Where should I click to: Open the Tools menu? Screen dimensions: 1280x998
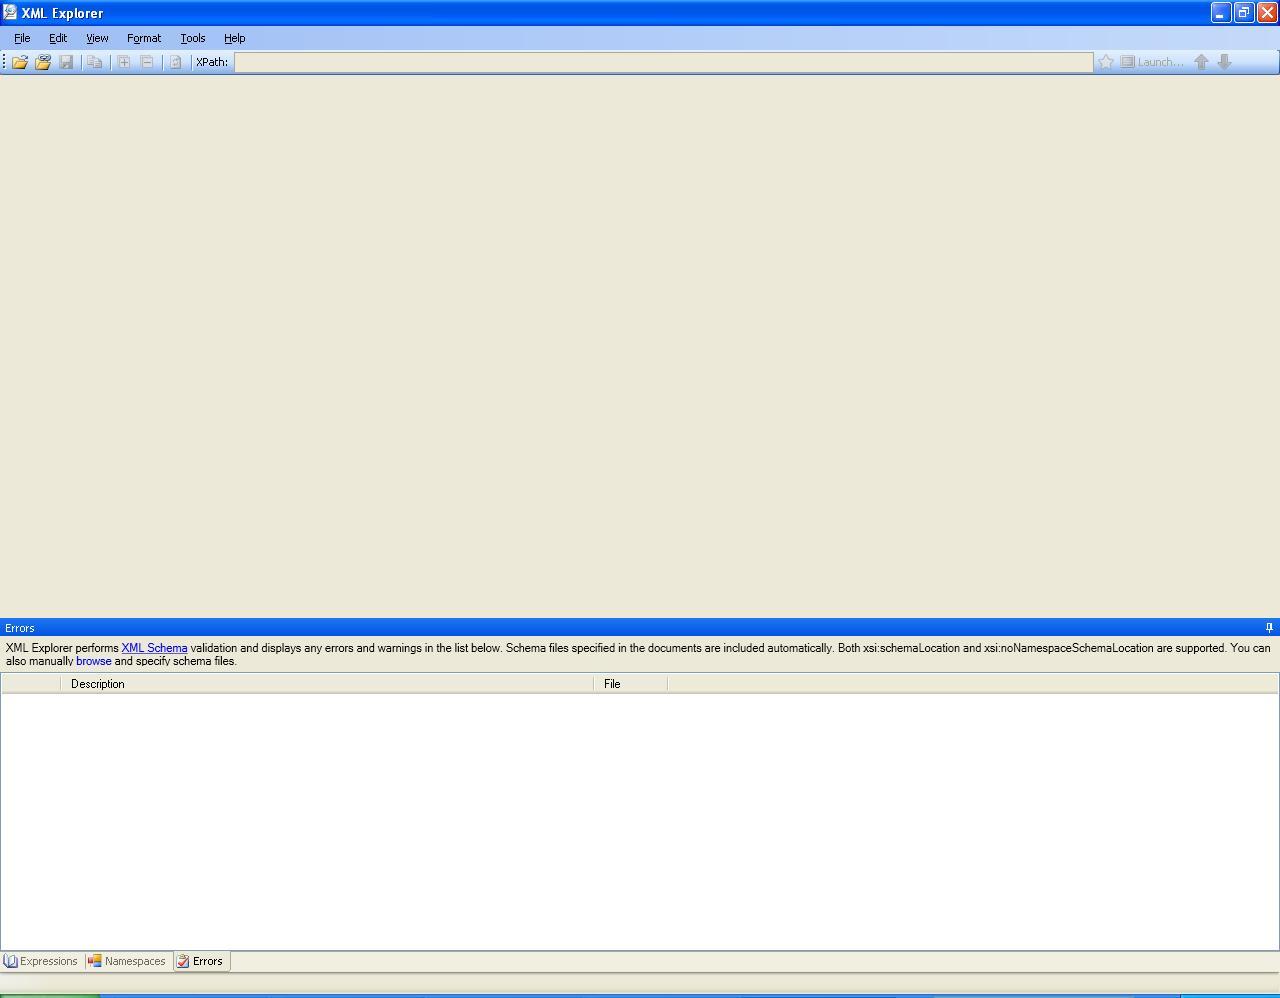[193, 38]
